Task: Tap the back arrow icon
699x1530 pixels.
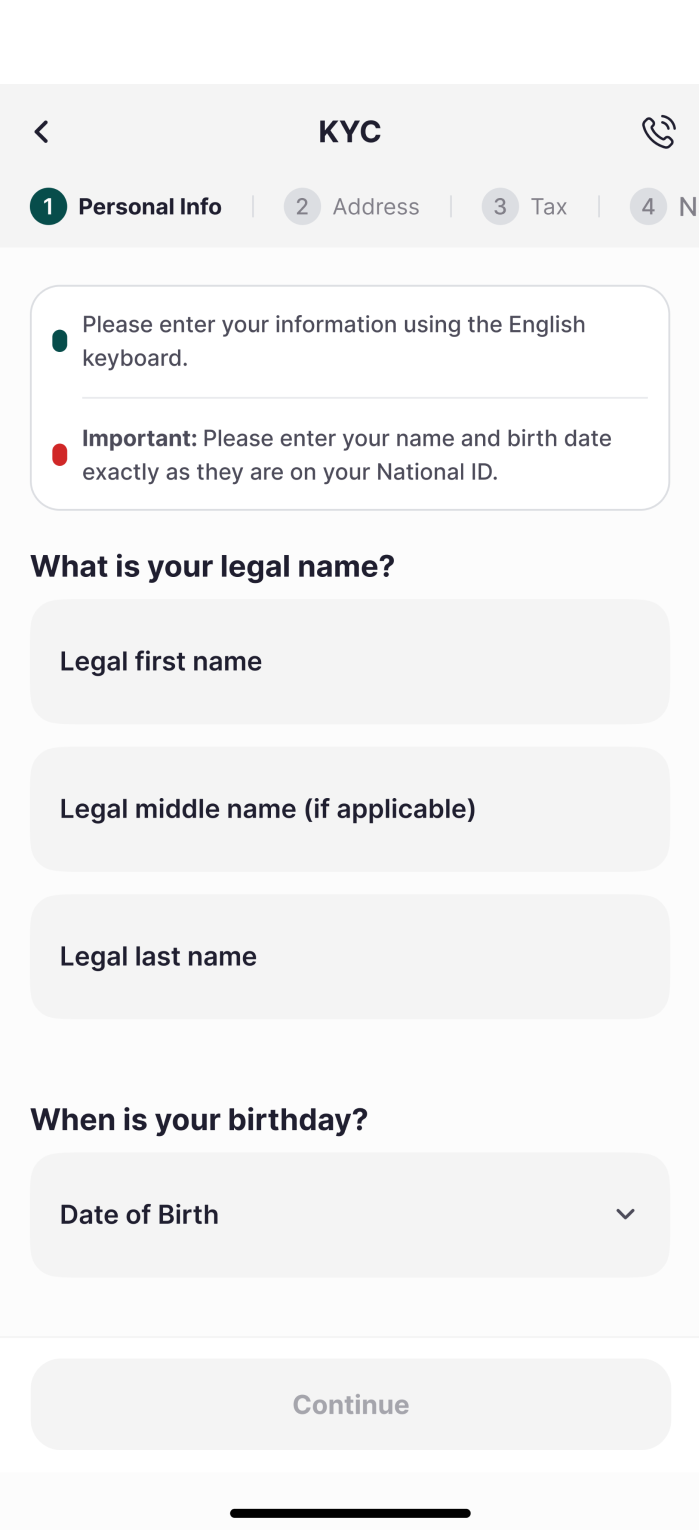Action: click(x=41, y=132)
